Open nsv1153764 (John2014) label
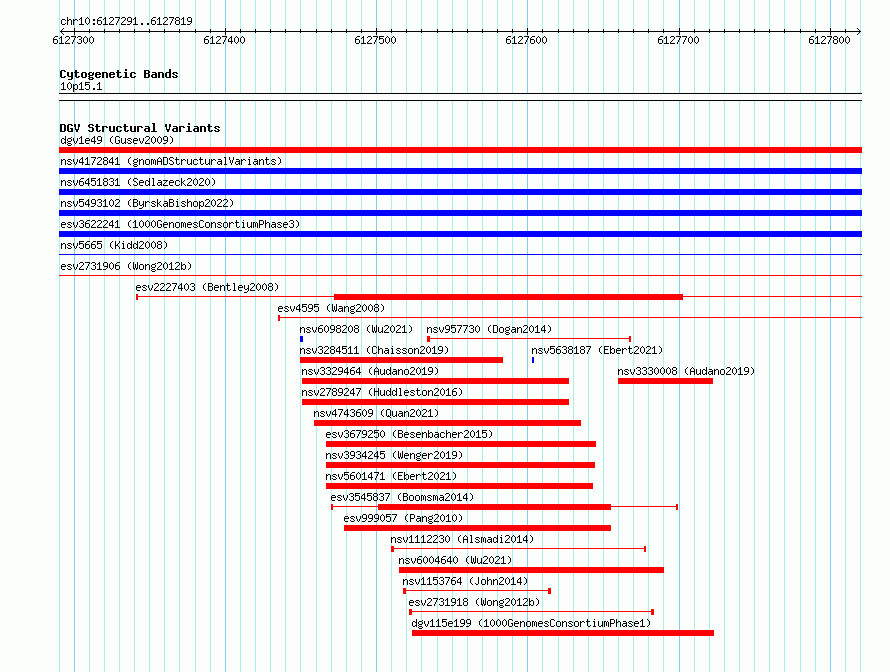Image resolution: width=890 pixels, height=672 pixels. [465, 581]
